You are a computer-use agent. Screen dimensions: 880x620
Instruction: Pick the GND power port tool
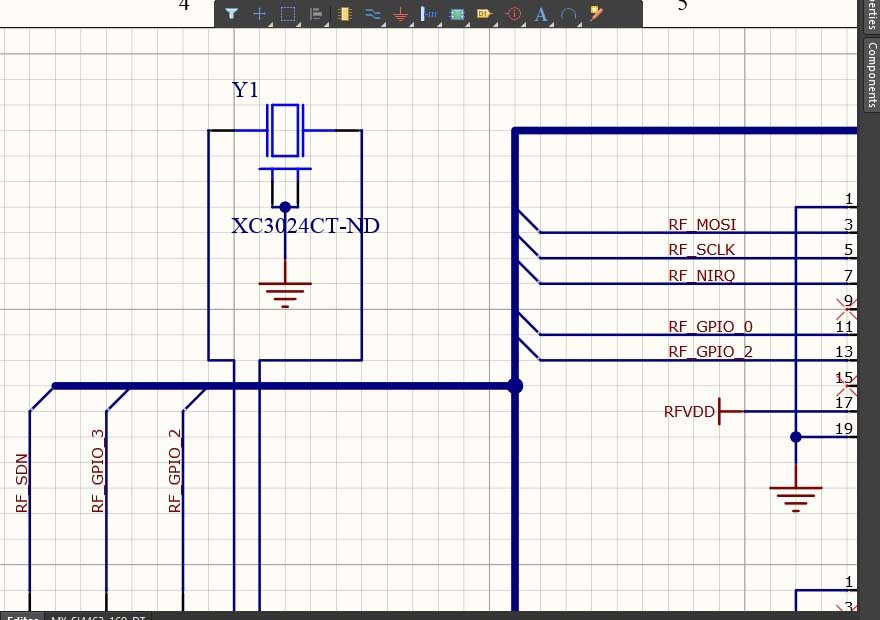click(x=400, y=14)
